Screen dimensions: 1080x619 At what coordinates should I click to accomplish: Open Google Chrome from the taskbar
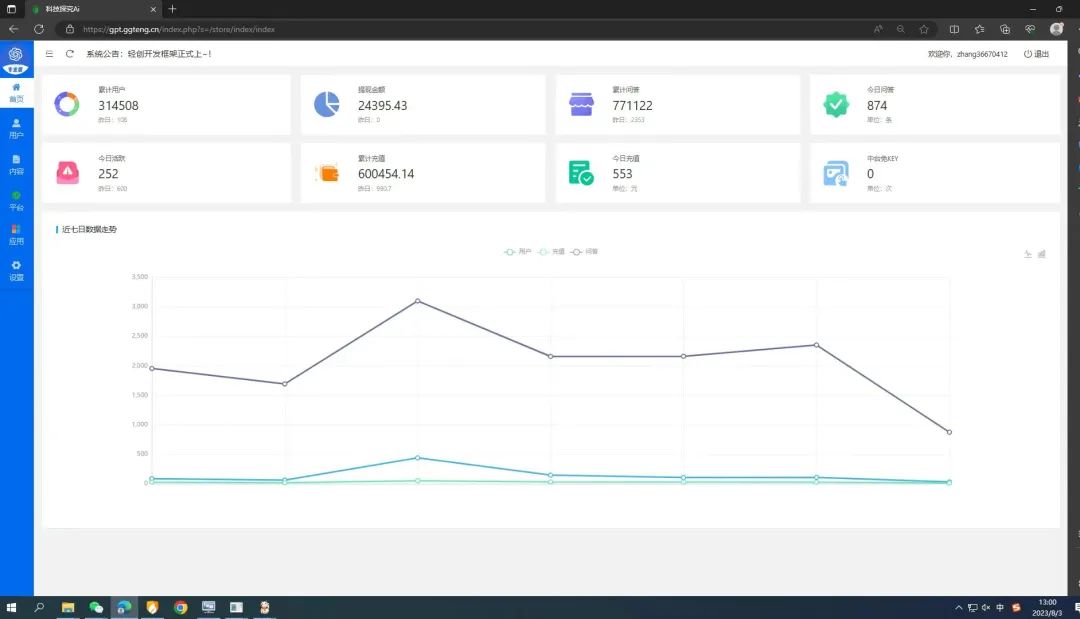pos(180,607)
